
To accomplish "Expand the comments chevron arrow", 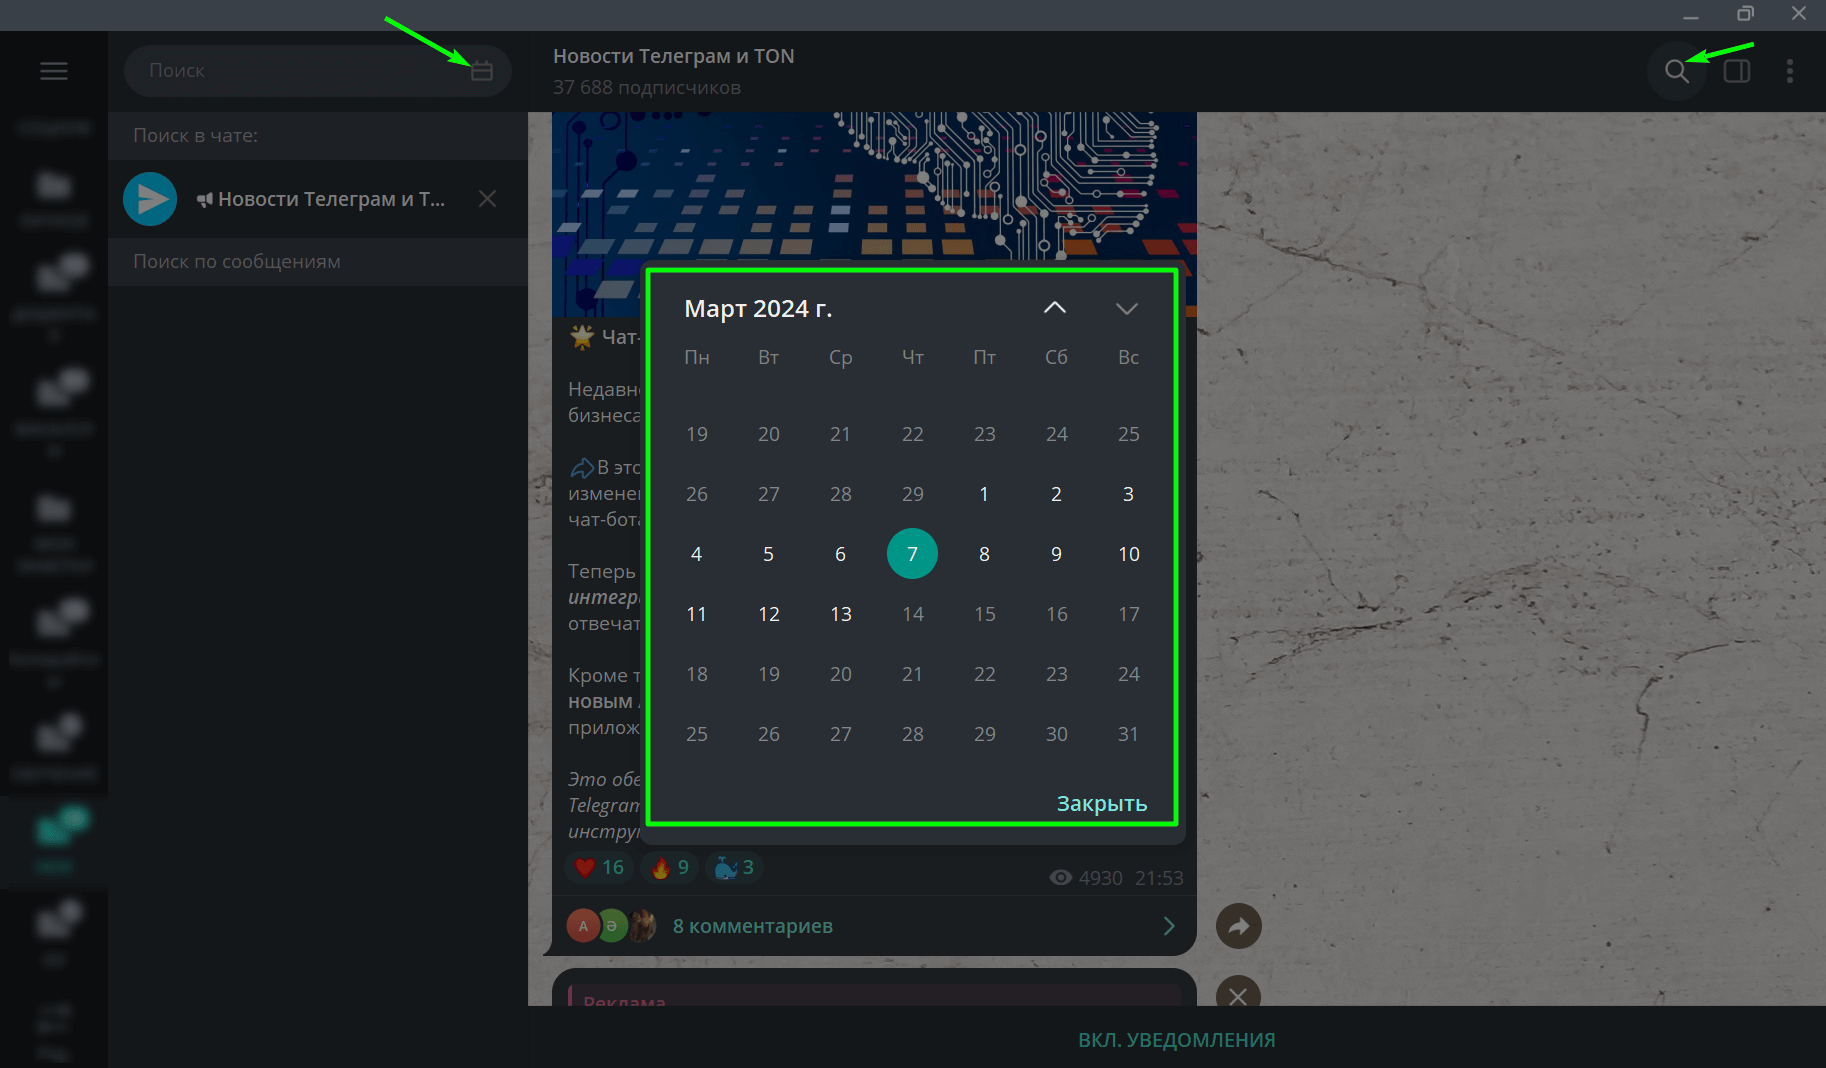I will click(x=1169, y=926).
